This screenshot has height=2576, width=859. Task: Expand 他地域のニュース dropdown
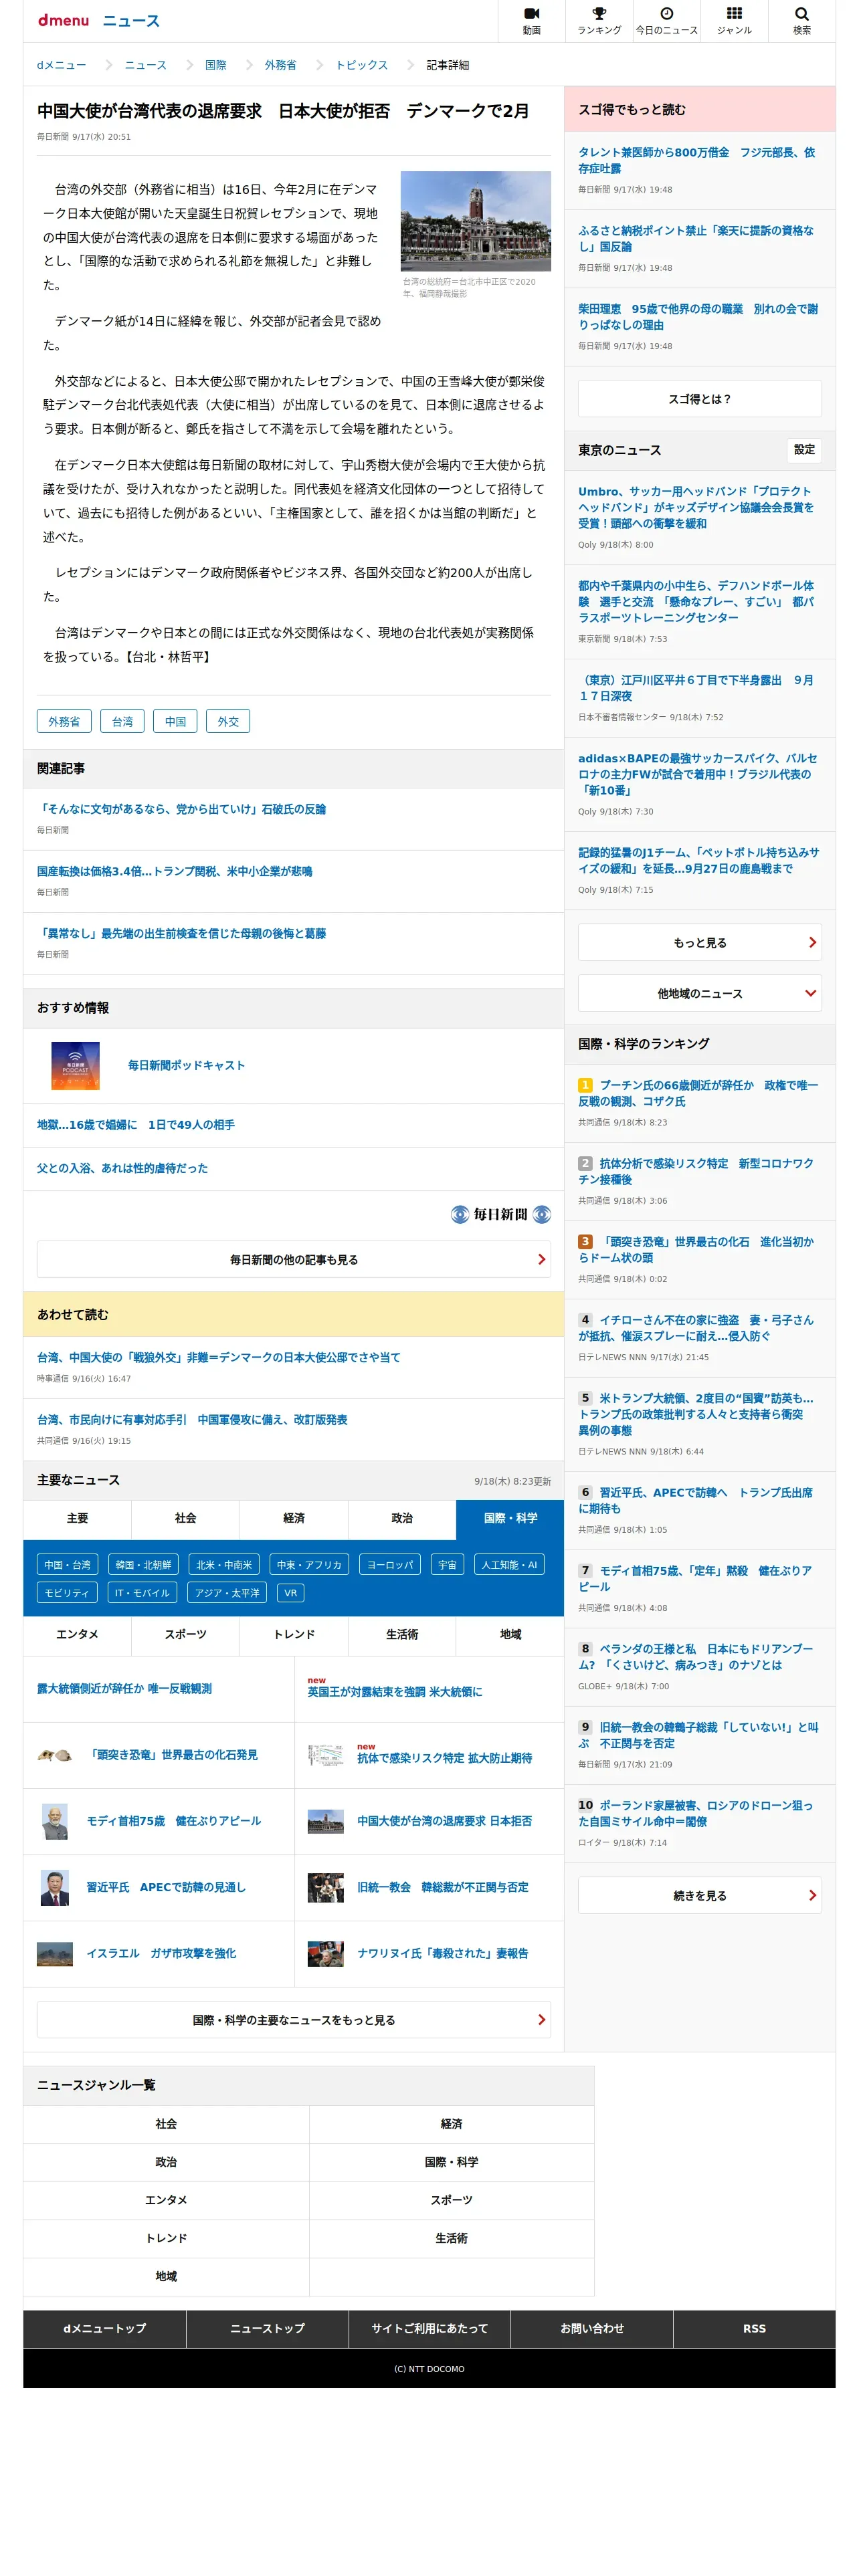coord(699,993)
